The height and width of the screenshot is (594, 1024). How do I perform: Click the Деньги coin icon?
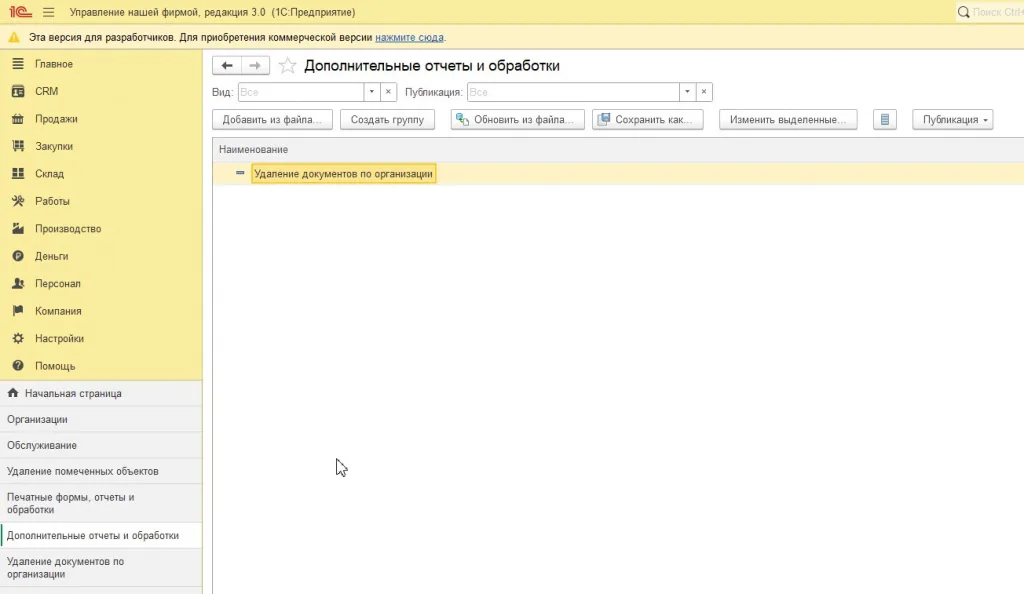pyautogui.click(x=18, y=256)
